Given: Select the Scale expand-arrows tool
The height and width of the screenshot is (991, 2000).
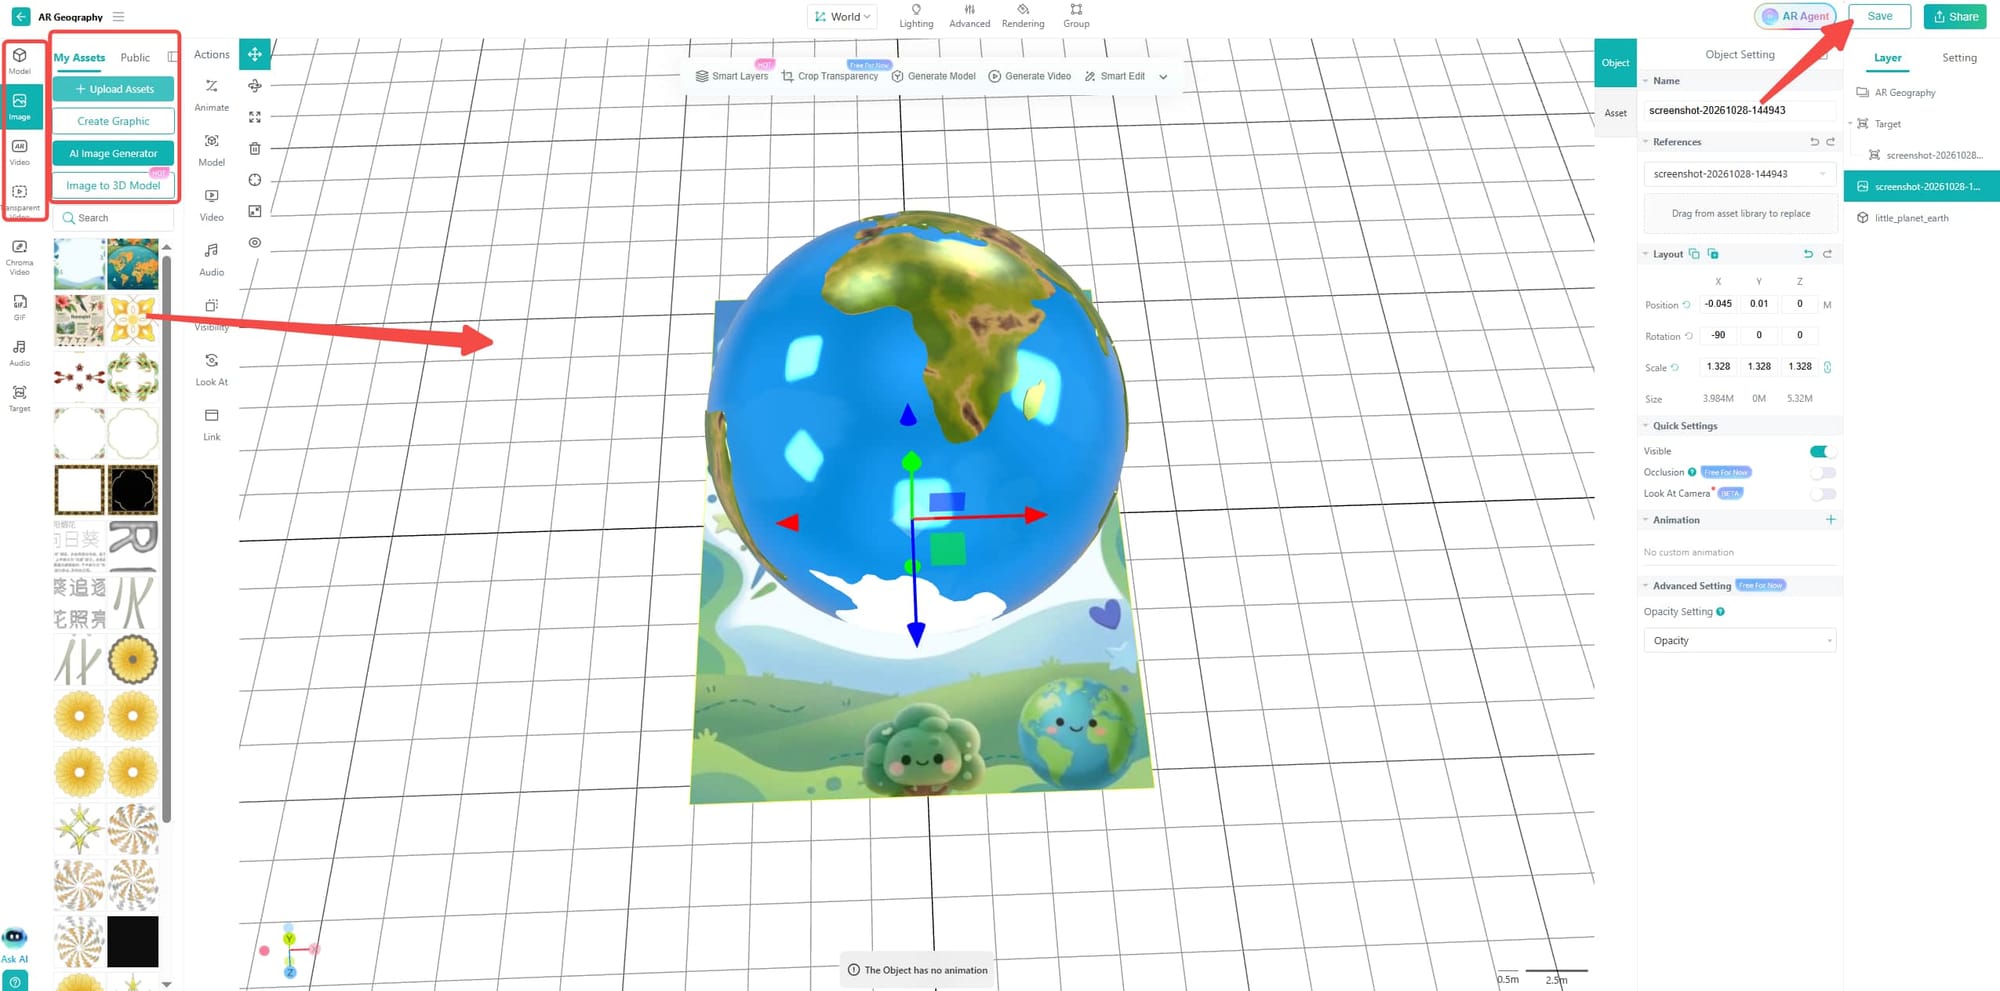Looking at the screenshot, I should (x=255, y=117).
